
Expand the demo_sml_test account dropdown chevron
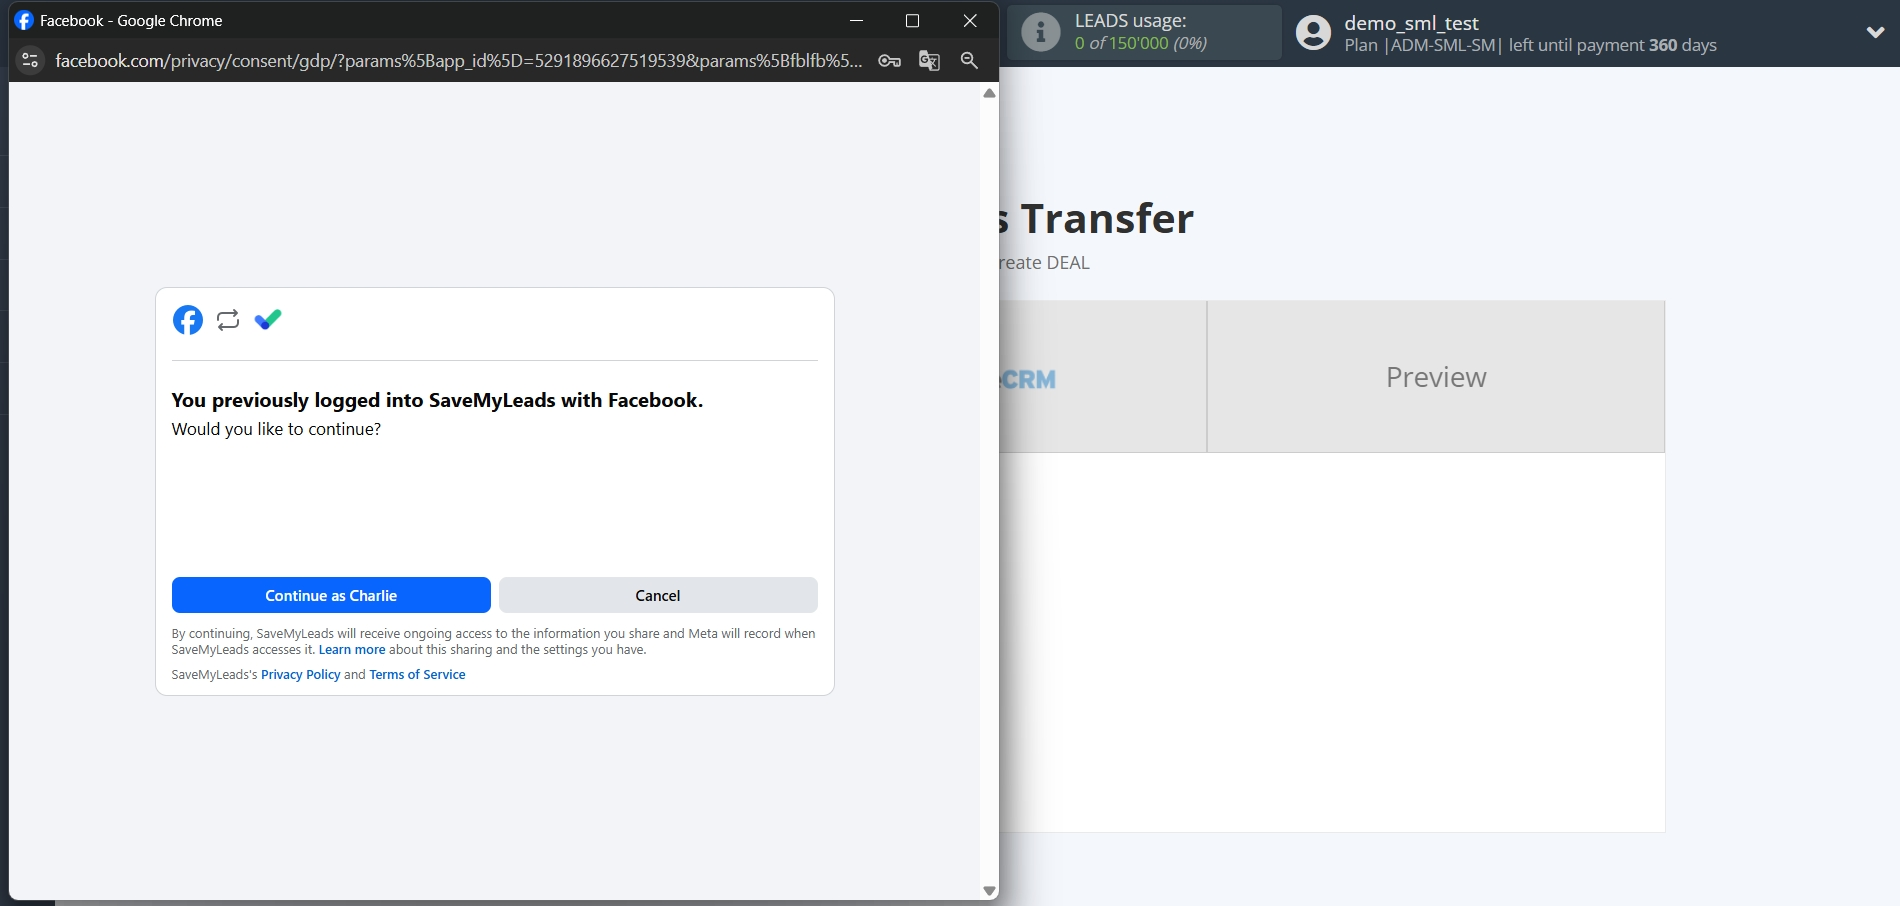pyautogui.click(x=1875, y=33)
